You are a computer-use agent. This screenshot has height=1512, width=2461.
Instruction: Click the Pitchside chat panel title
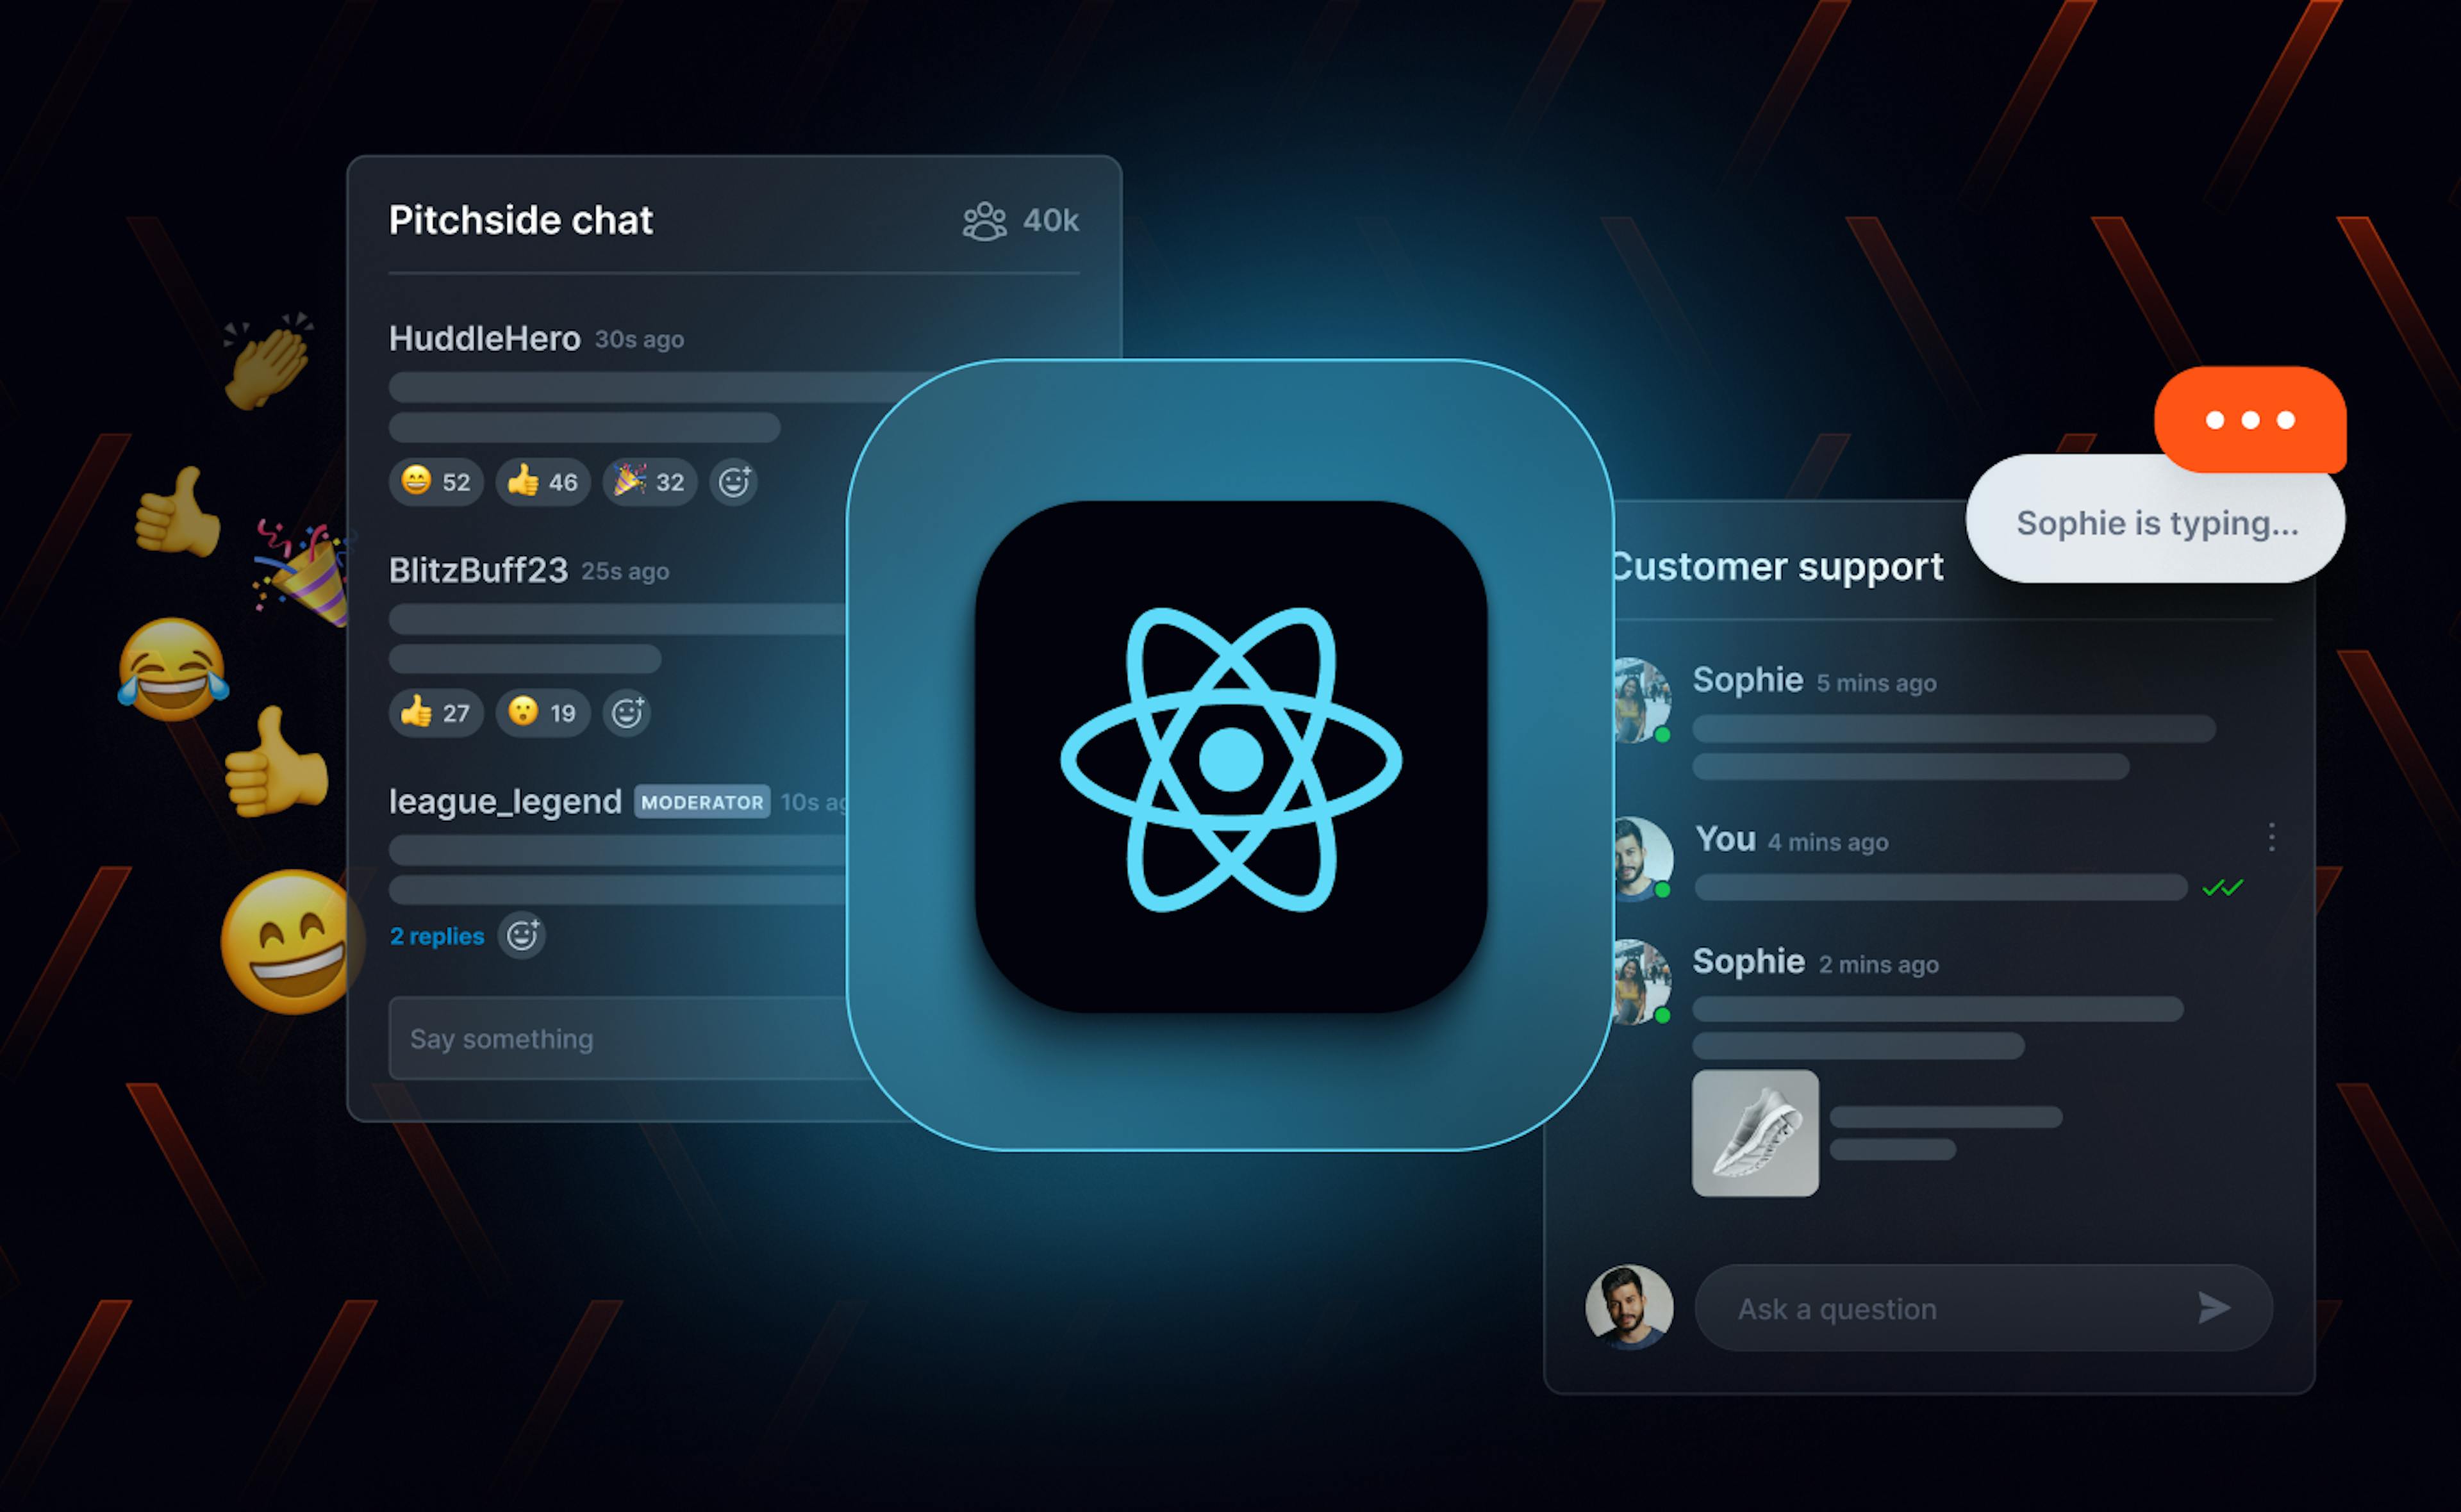click(x=521, y=220)
